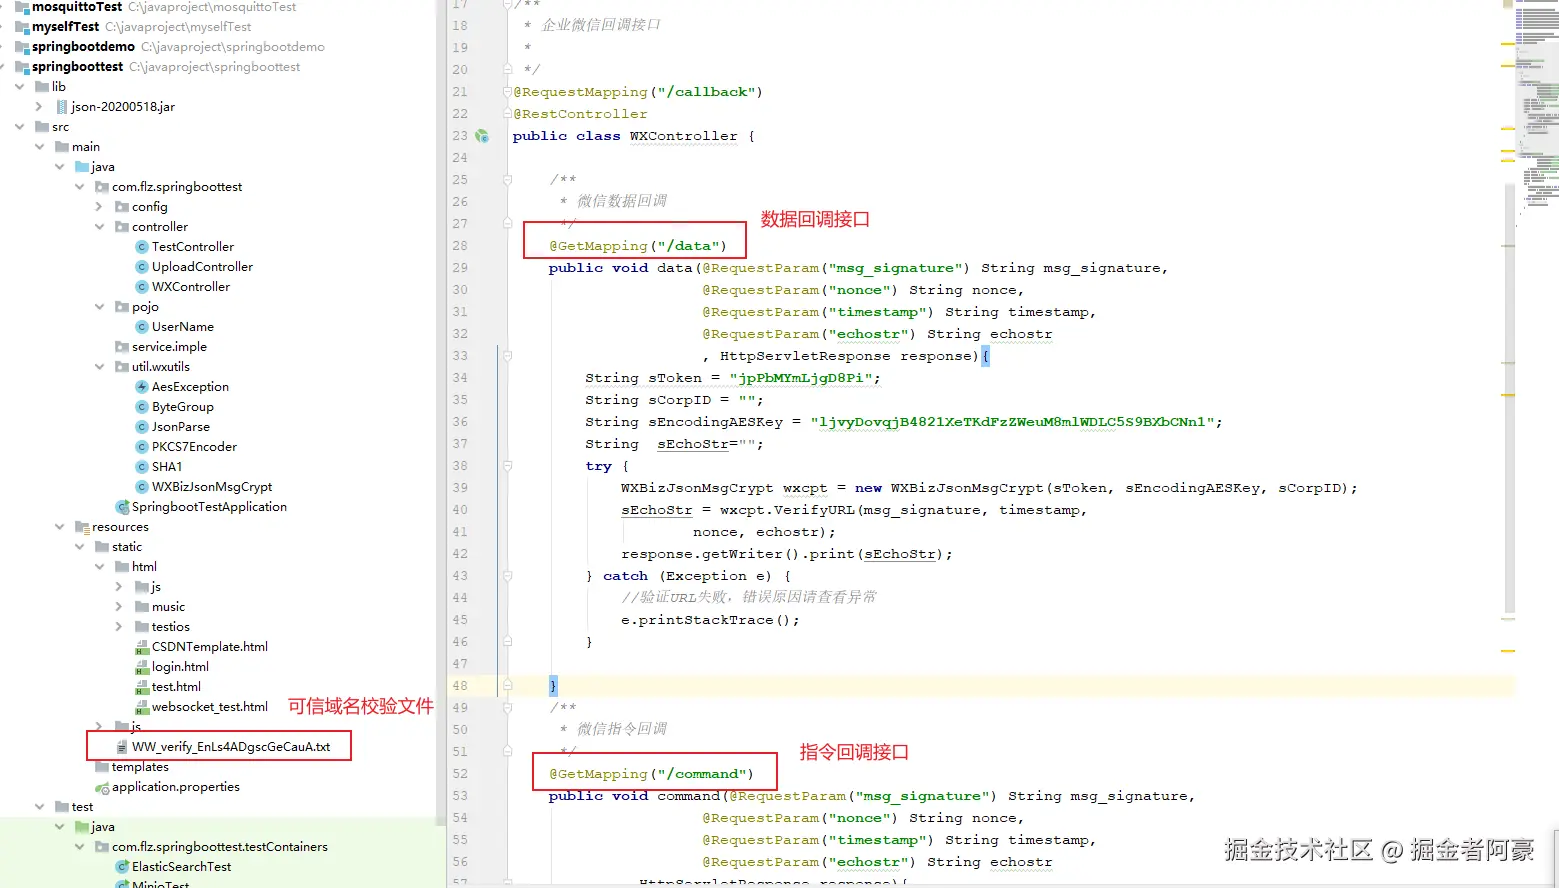The width and height of the screenshot is (1559, 888).
Task: Select WXController class icon in project tree
Action: [142, 287]
